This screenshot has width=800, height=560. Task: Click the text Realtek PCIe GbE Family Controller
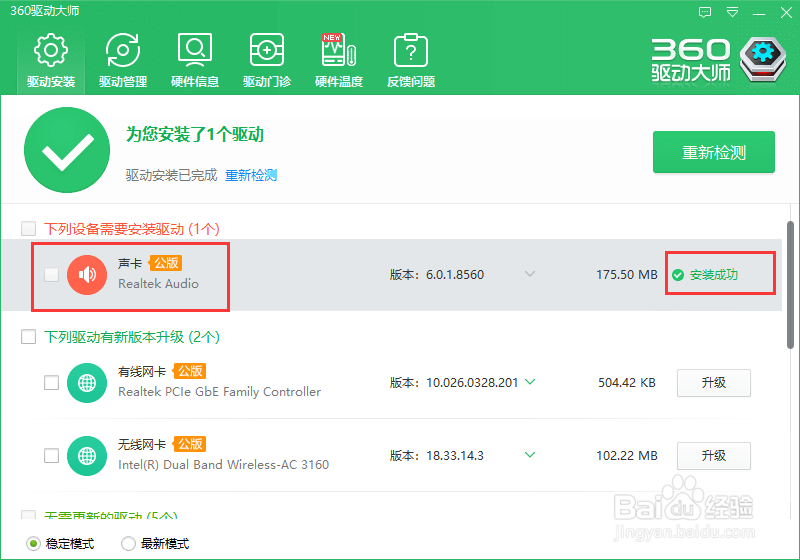pos(219,392)
